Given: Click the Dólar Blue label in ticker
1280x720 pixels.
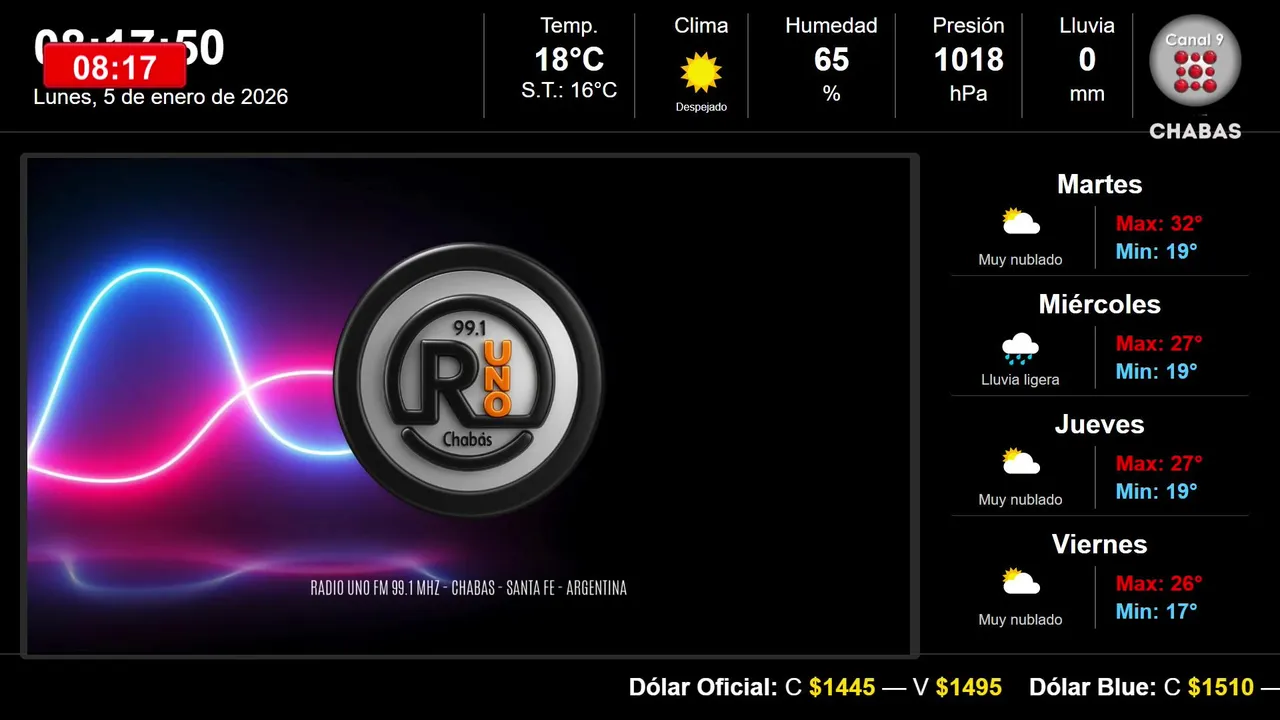Looking at the screenshot, I should tap(1093, 687).
